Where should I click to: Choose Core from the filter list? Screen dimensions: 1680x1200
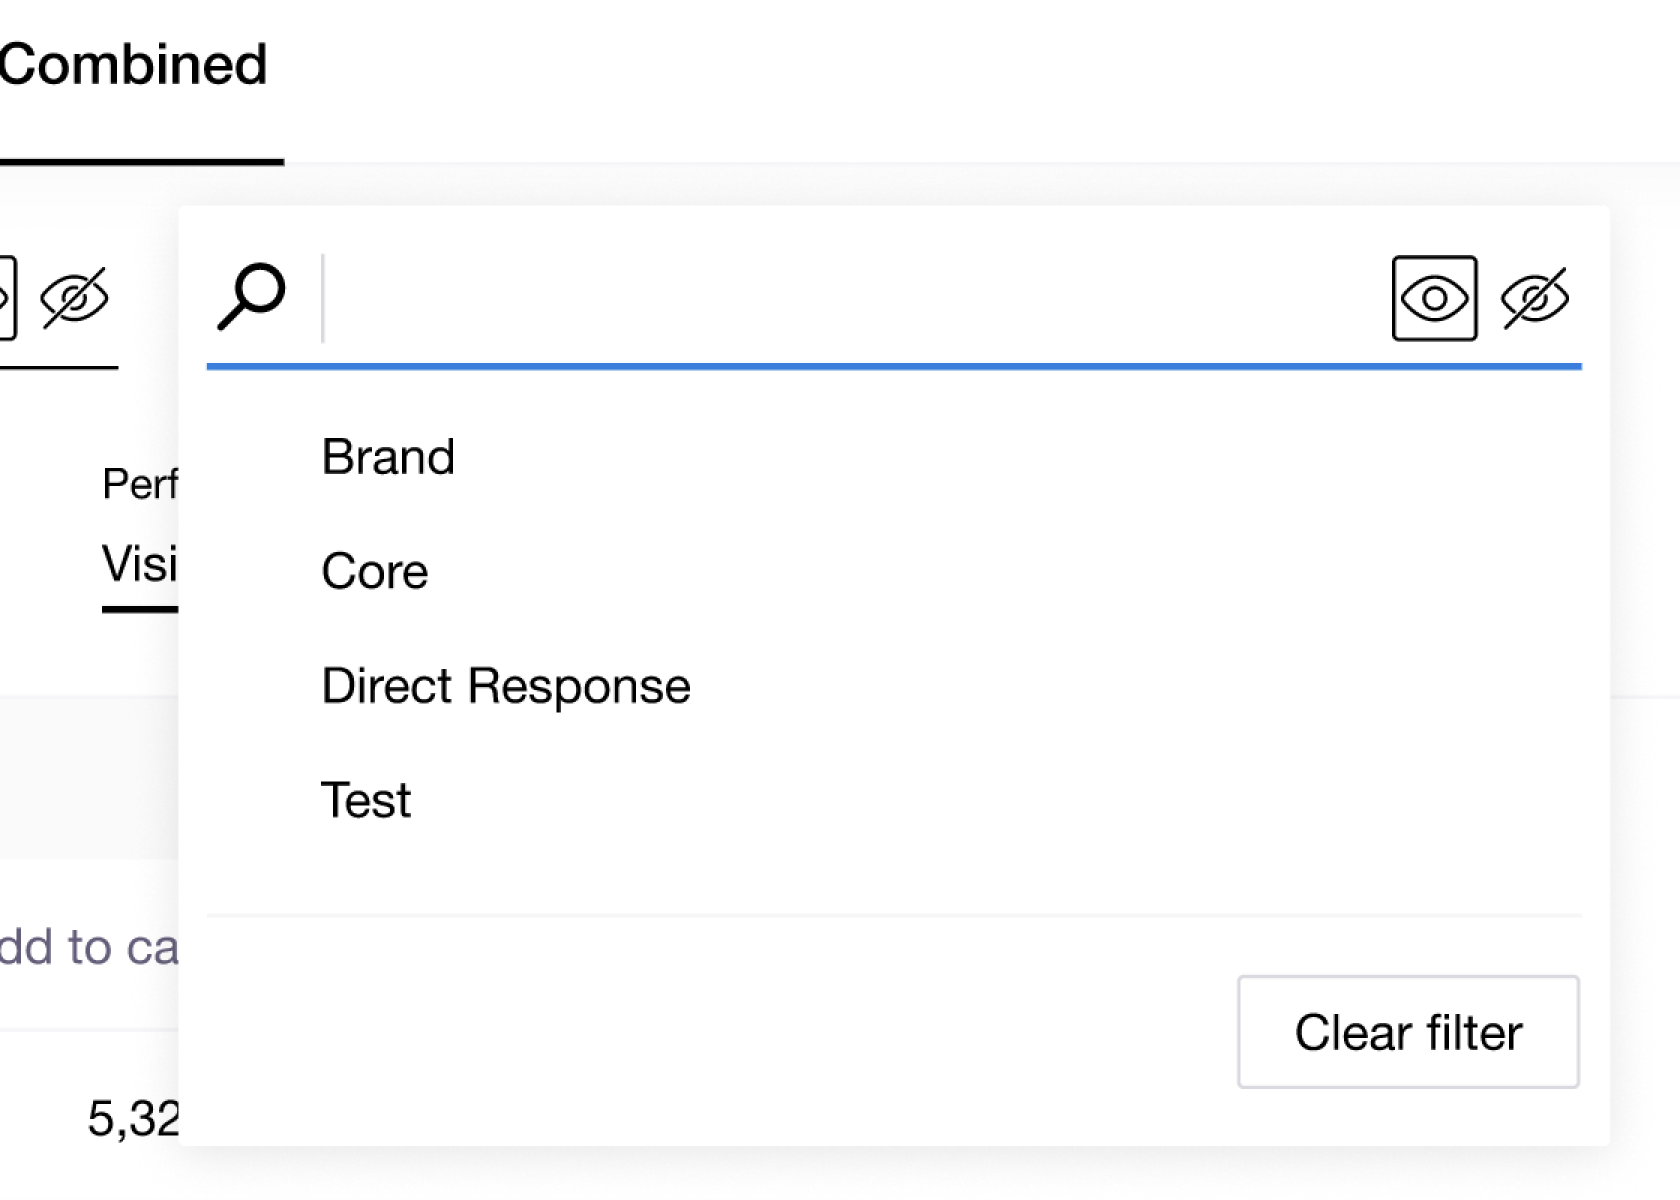pos(375,572)
